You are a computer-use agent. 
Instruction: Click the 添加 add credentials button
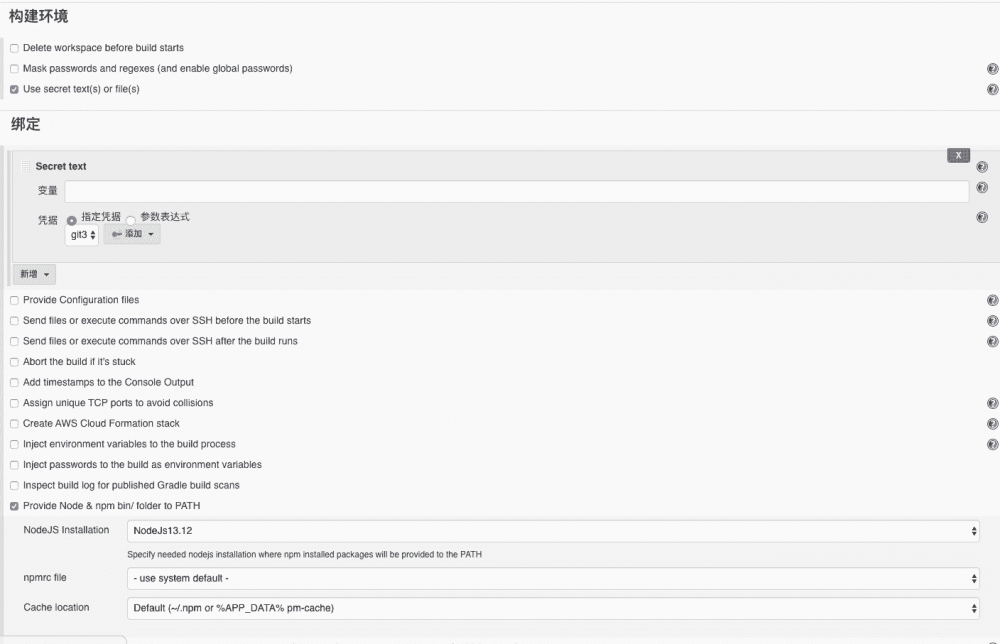coord(132,234)
